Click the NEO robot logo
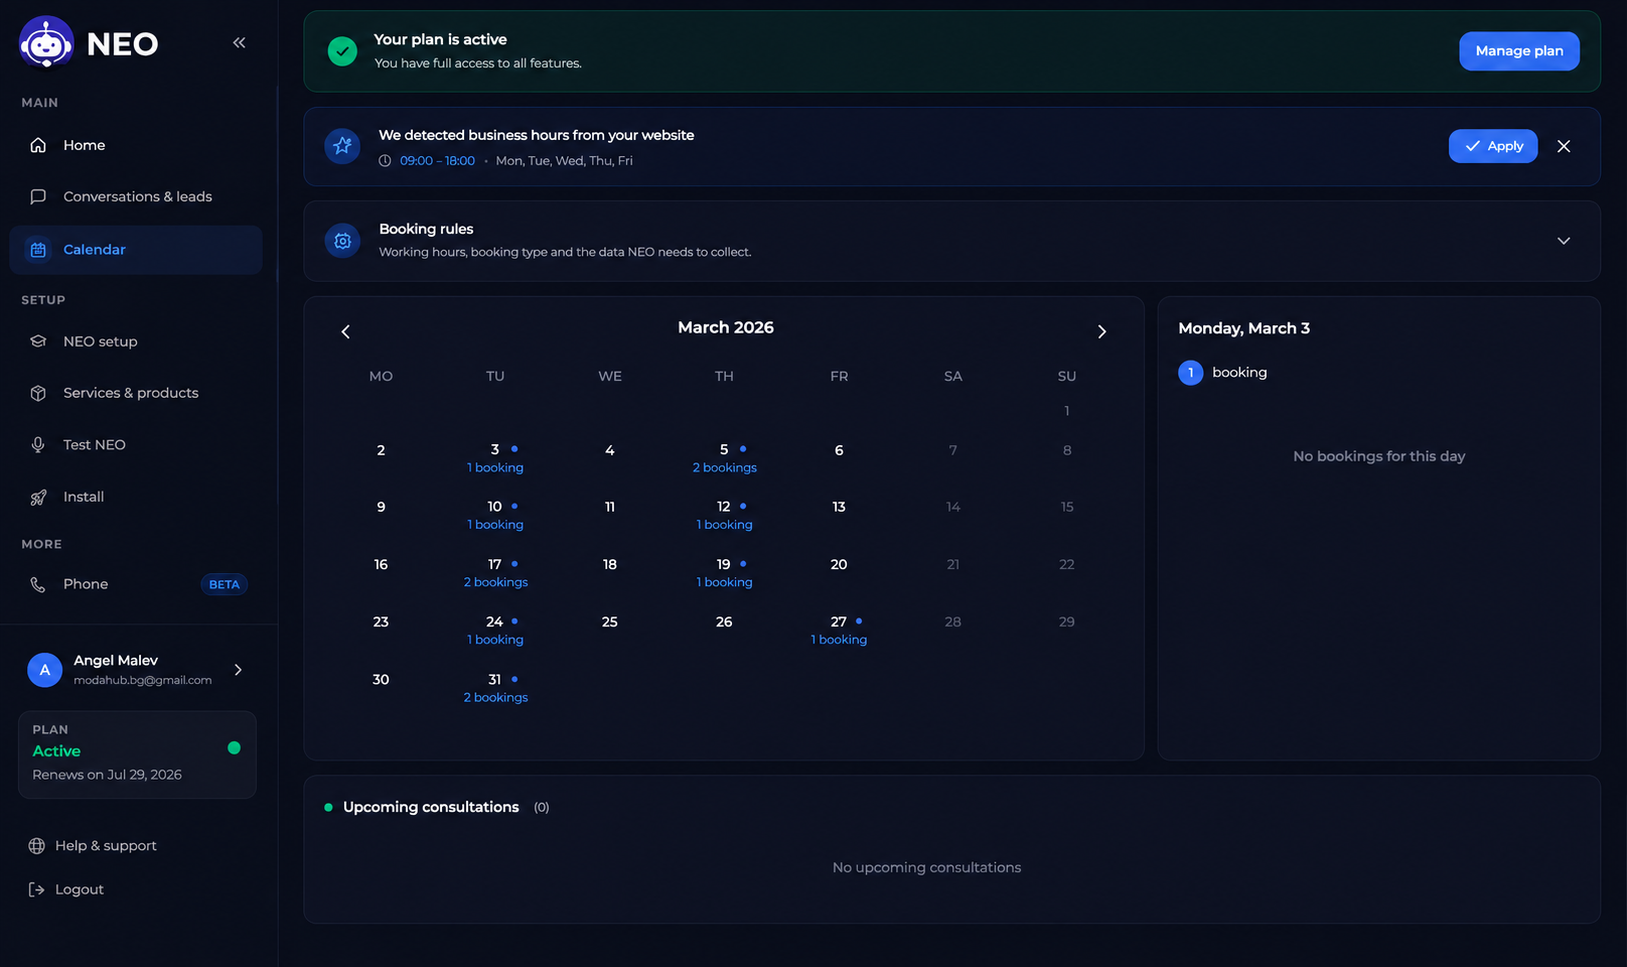This screenshot has height=967, width=1627. coord(46,43)
